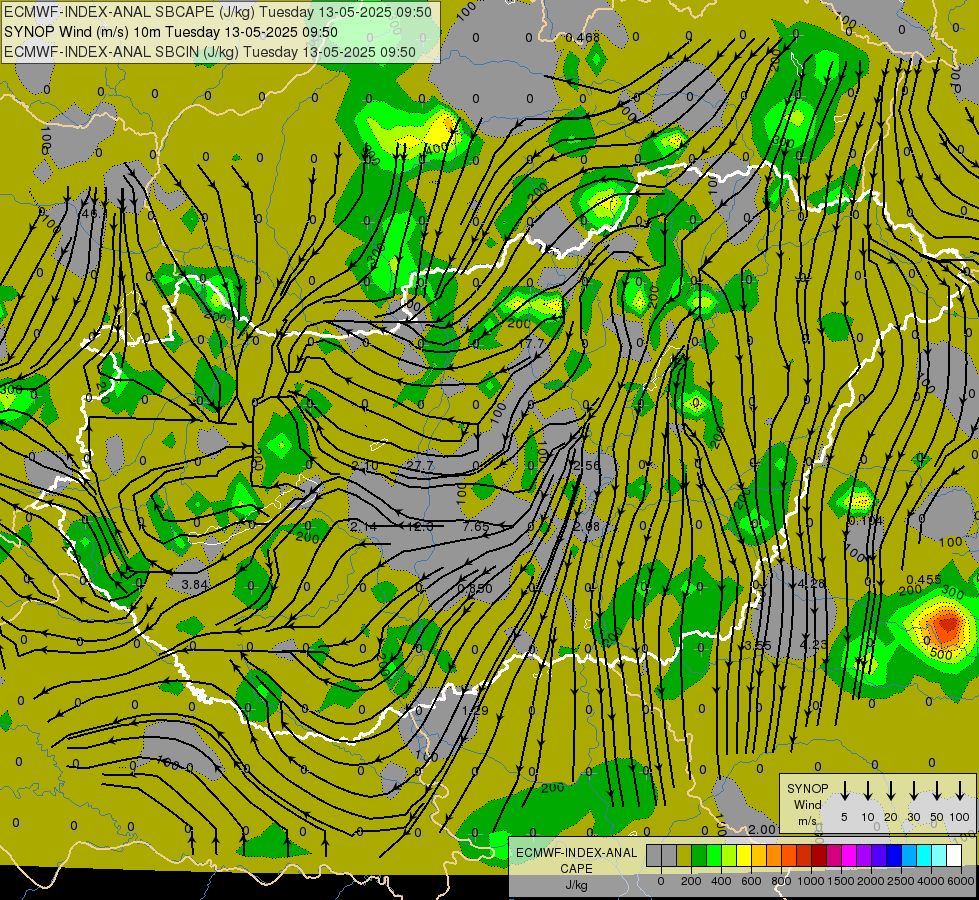
Task: Click the 3.84 value on the map
Action: [194, 585]
